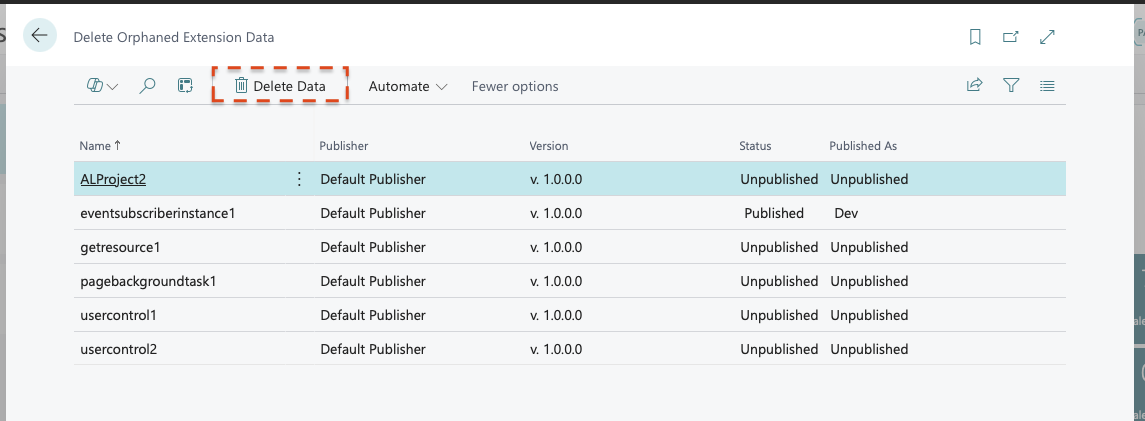Image resolution: width=1145 pixels, height=421 pixels.
Task: Open the copilot dropdown in the toolbar
Action: (102, 86)
